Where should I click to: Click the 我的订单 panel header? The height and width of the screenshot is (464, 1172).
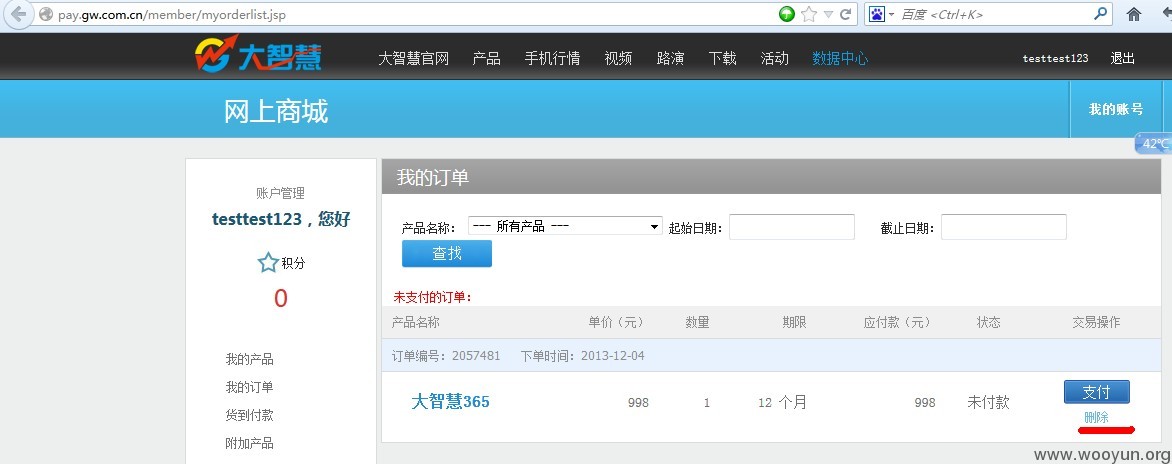click(x=771, y=178)
